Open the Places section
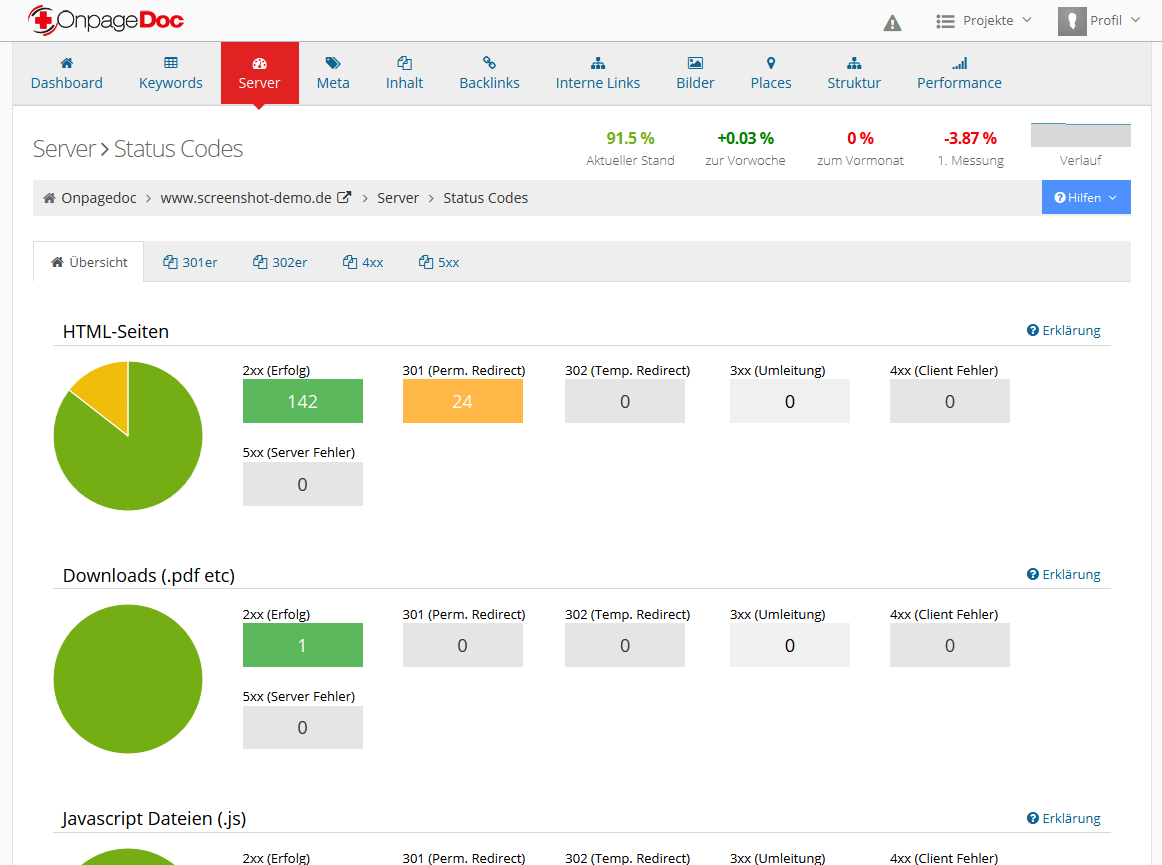The height and width of the screenshot is (865, 1162). (770, 73)
